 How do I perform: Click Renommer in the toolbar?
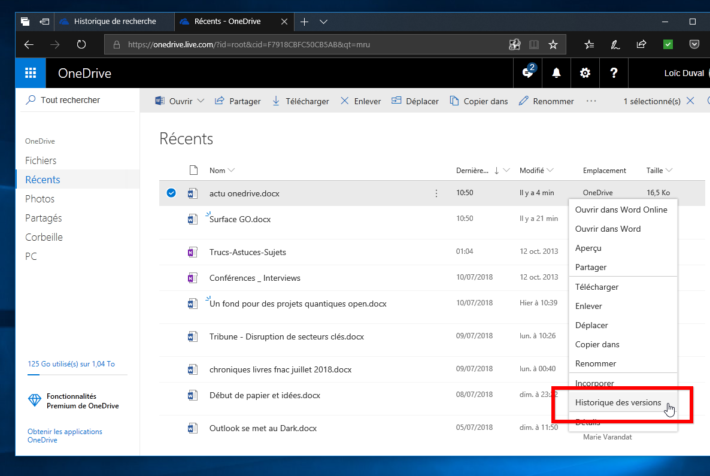tap(547, 101)
